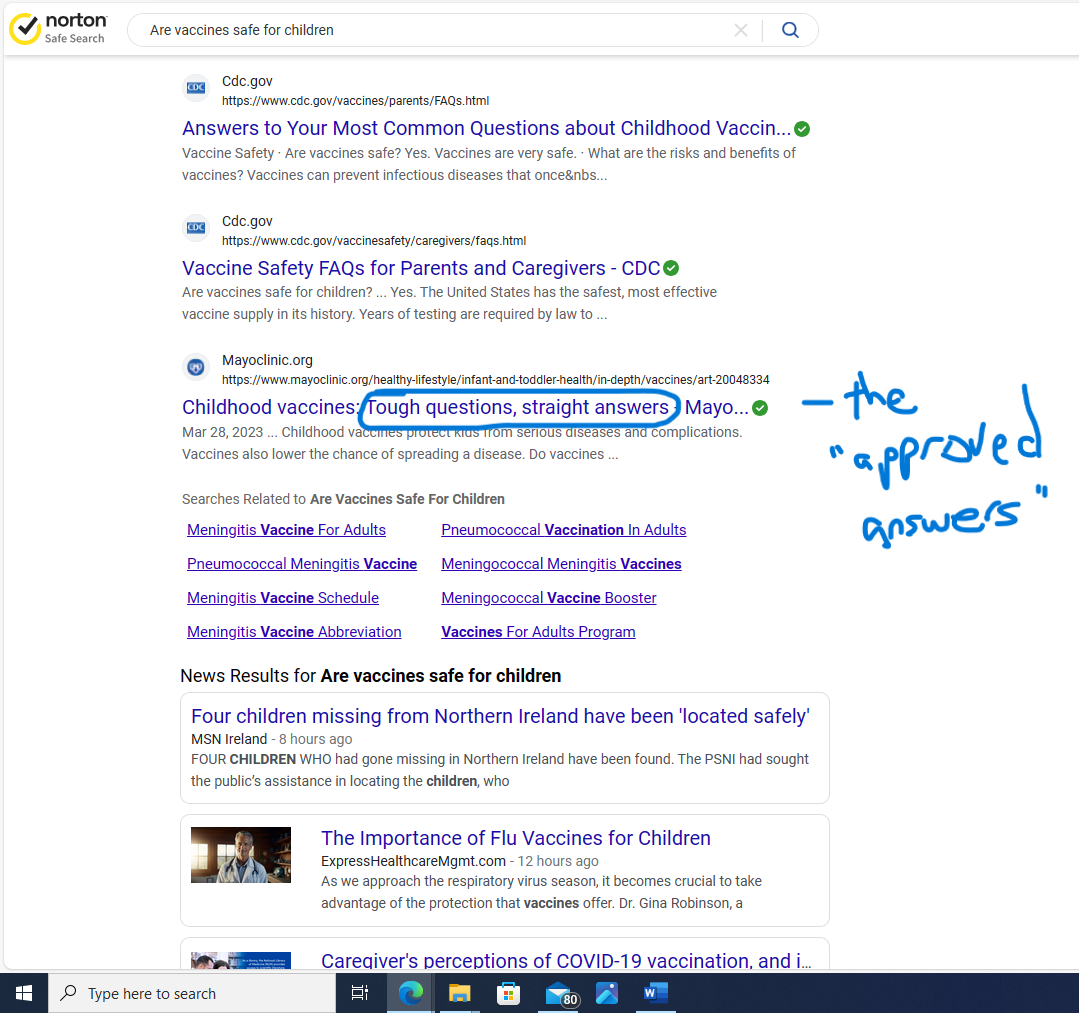1079x1013 pixels.
Task: Open news 'Four children missing from Northern Ireland'
Action: [x=500, y=716]
